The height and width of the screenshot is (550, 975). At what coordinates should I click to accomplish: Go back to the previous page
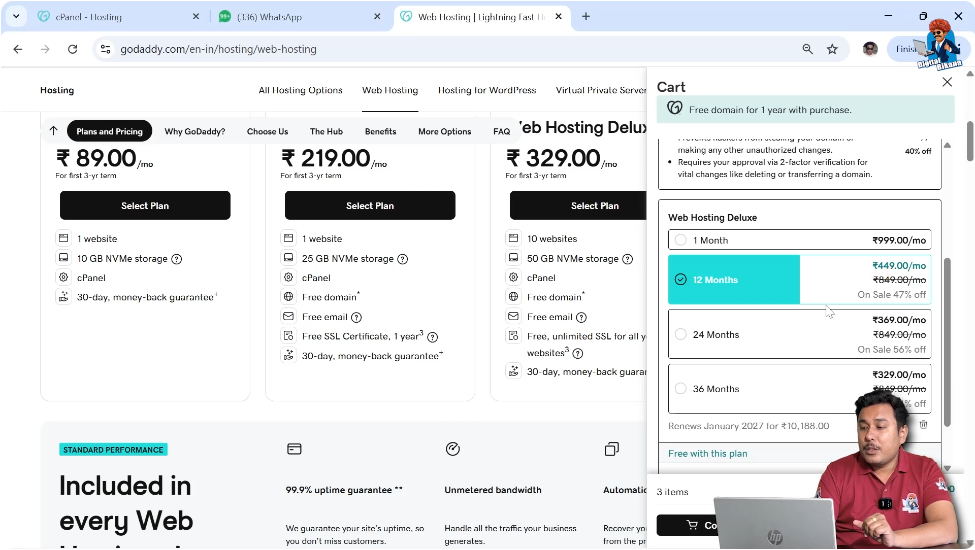tap(17, 49)
